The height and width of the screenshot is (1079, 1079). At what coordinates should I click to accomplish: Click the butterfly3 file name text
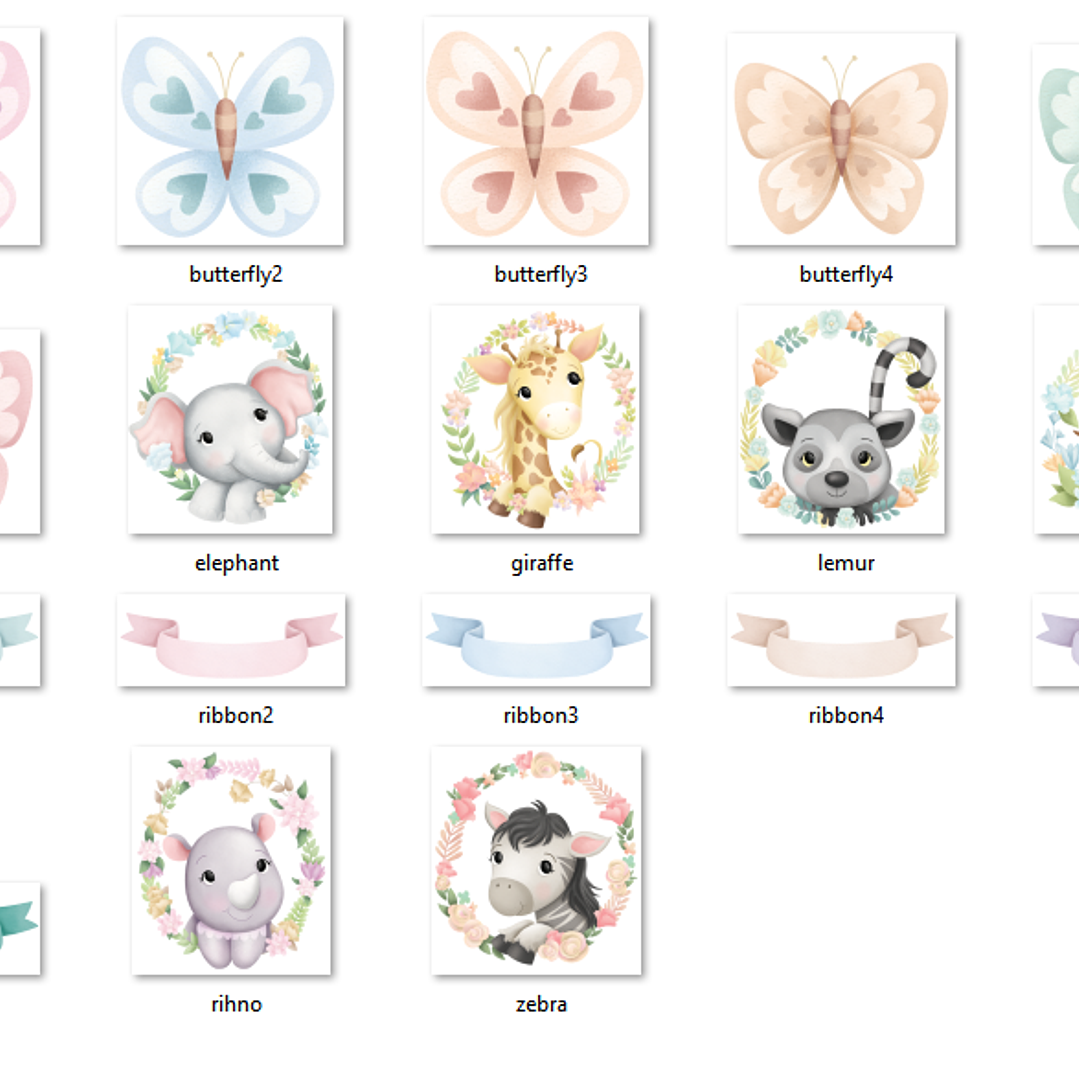coord(541,275)
